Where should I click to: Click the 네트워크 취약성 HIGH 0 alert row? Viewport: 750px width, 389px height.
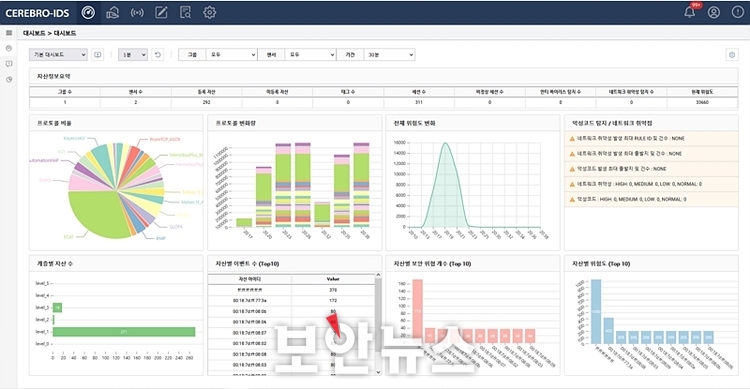click(x=651, y=184)
